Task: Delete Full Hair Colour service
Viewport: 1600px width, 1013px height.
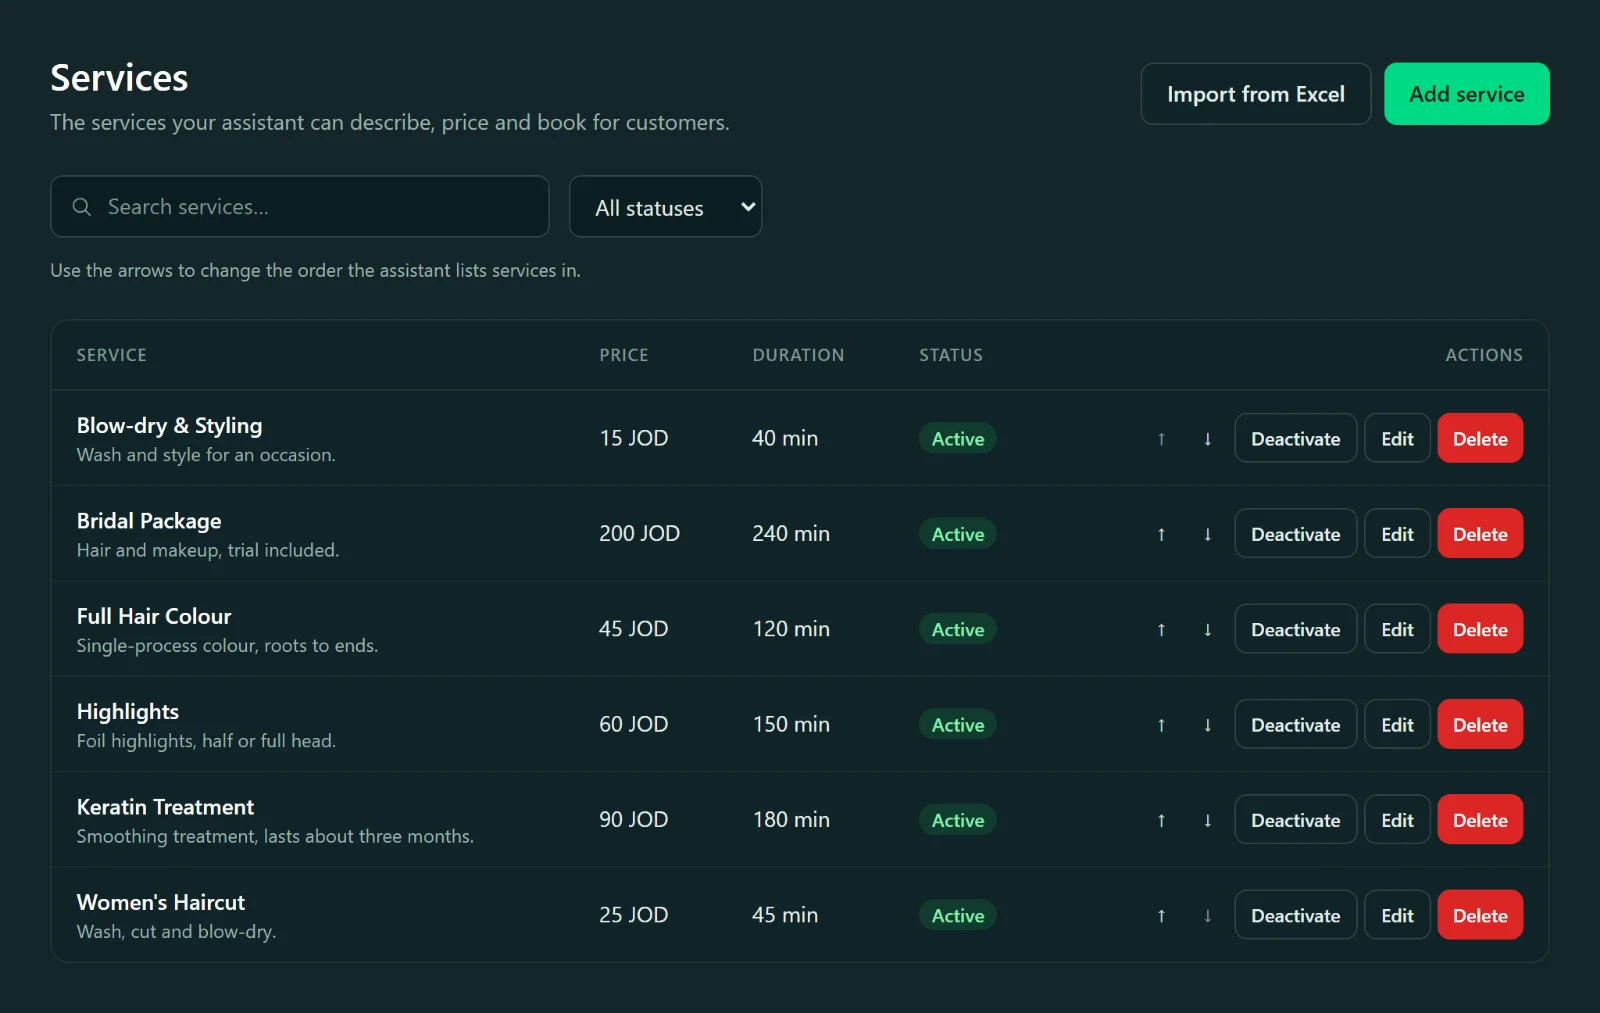Action: tap(1480, 629)
